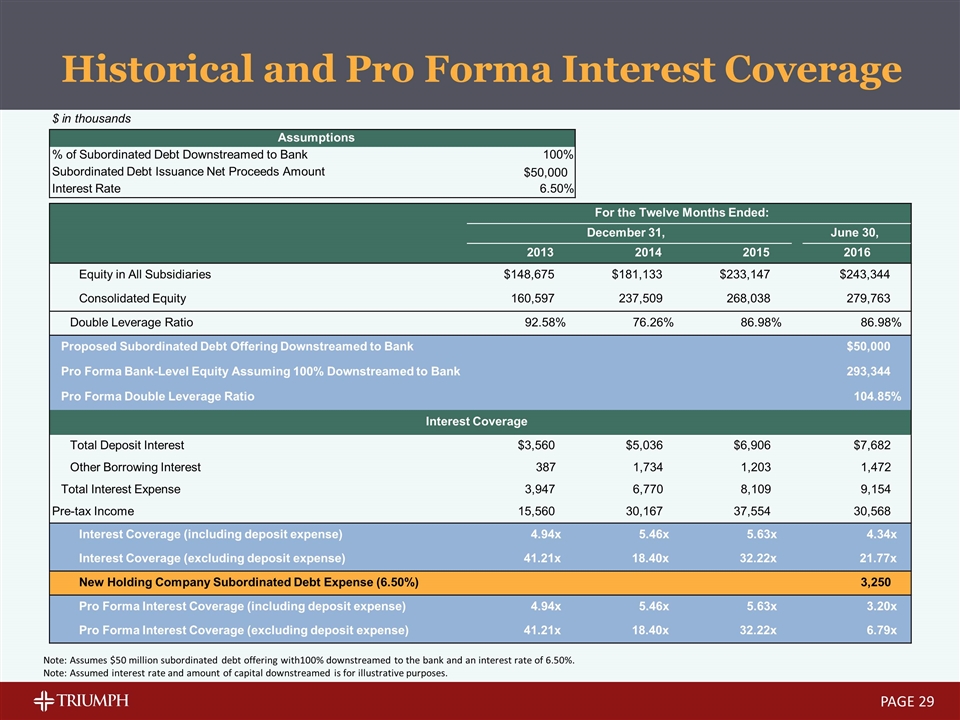The height and width of the screenshot is (720, 960).
Task: Click the For the Twelve Months Ended header
Action: [x=686, y=211]
